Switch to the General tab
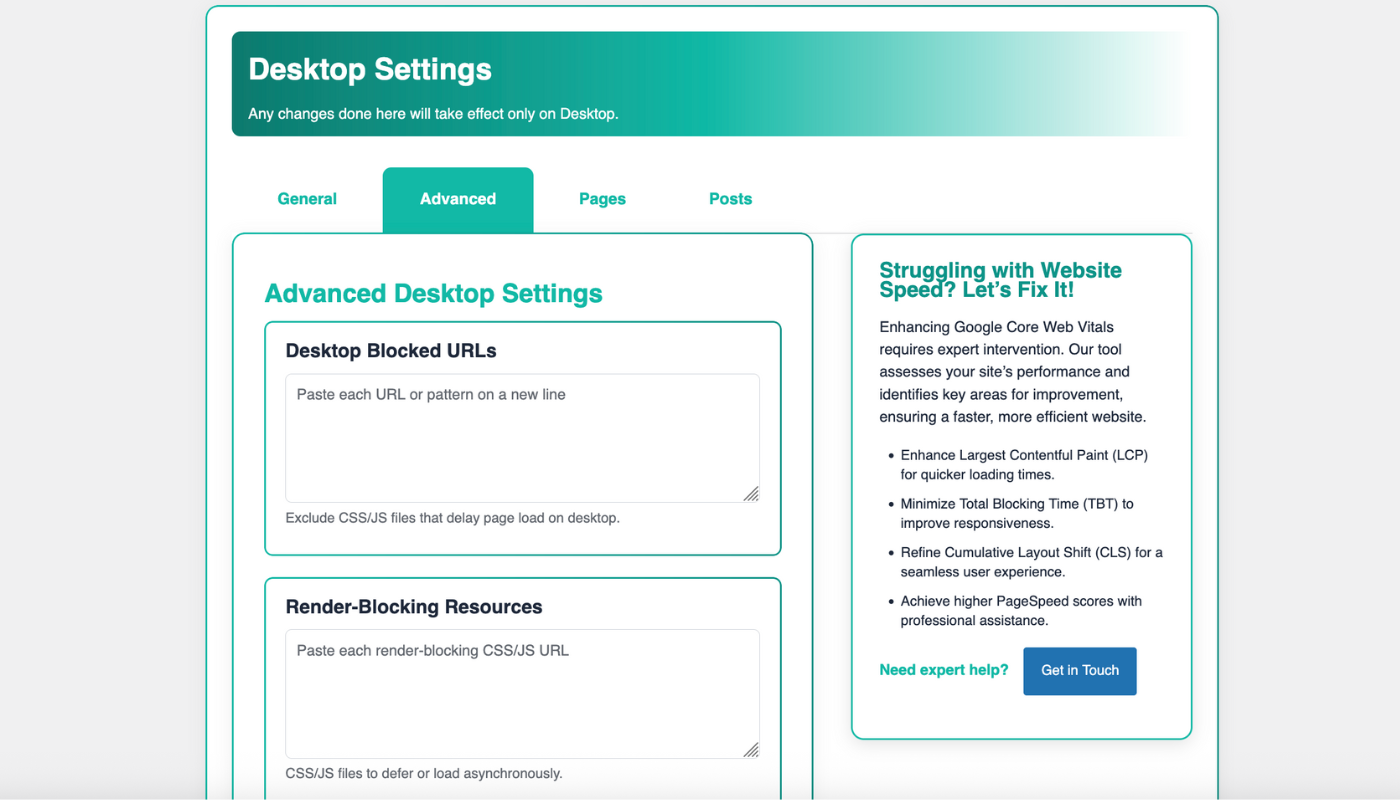Screen dimensions: 1400x800 307,199
